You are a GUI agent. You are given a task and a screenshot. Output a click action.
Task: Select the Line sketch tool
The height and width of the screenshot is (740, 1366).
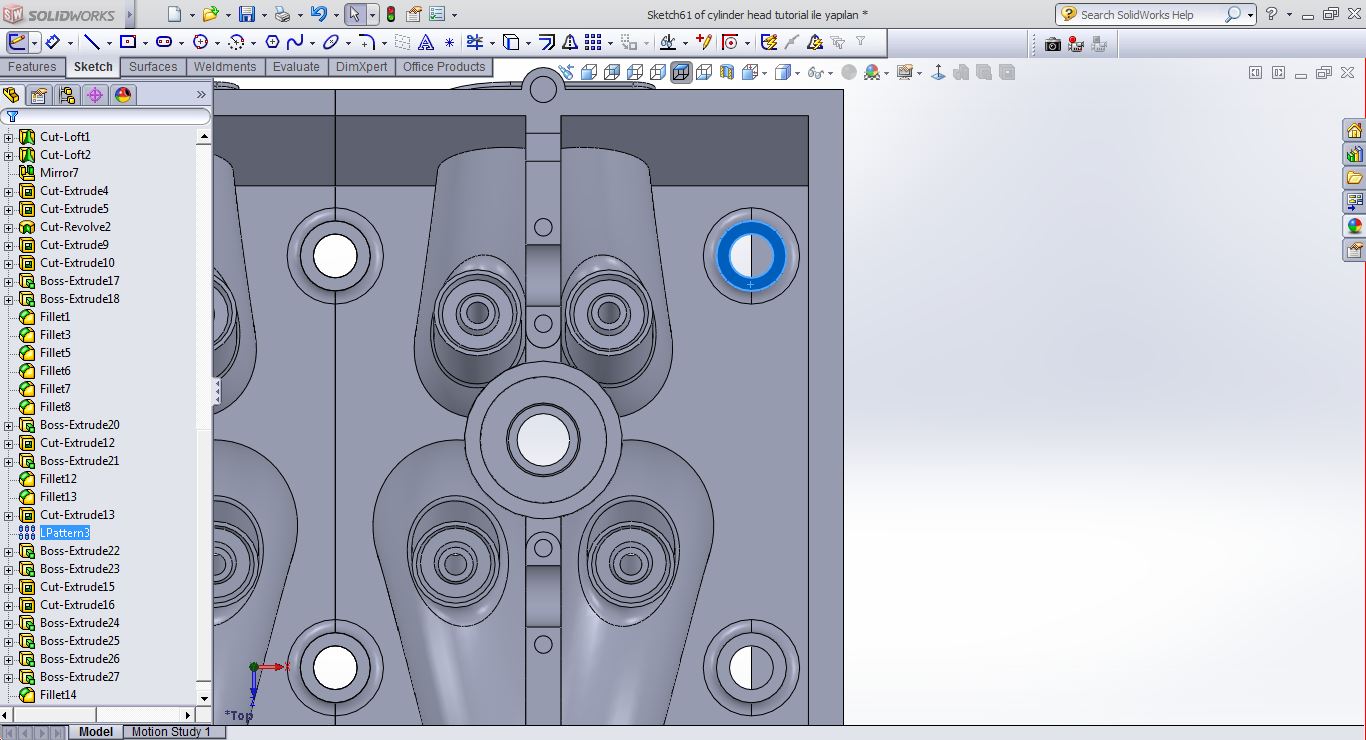[92, 42]
